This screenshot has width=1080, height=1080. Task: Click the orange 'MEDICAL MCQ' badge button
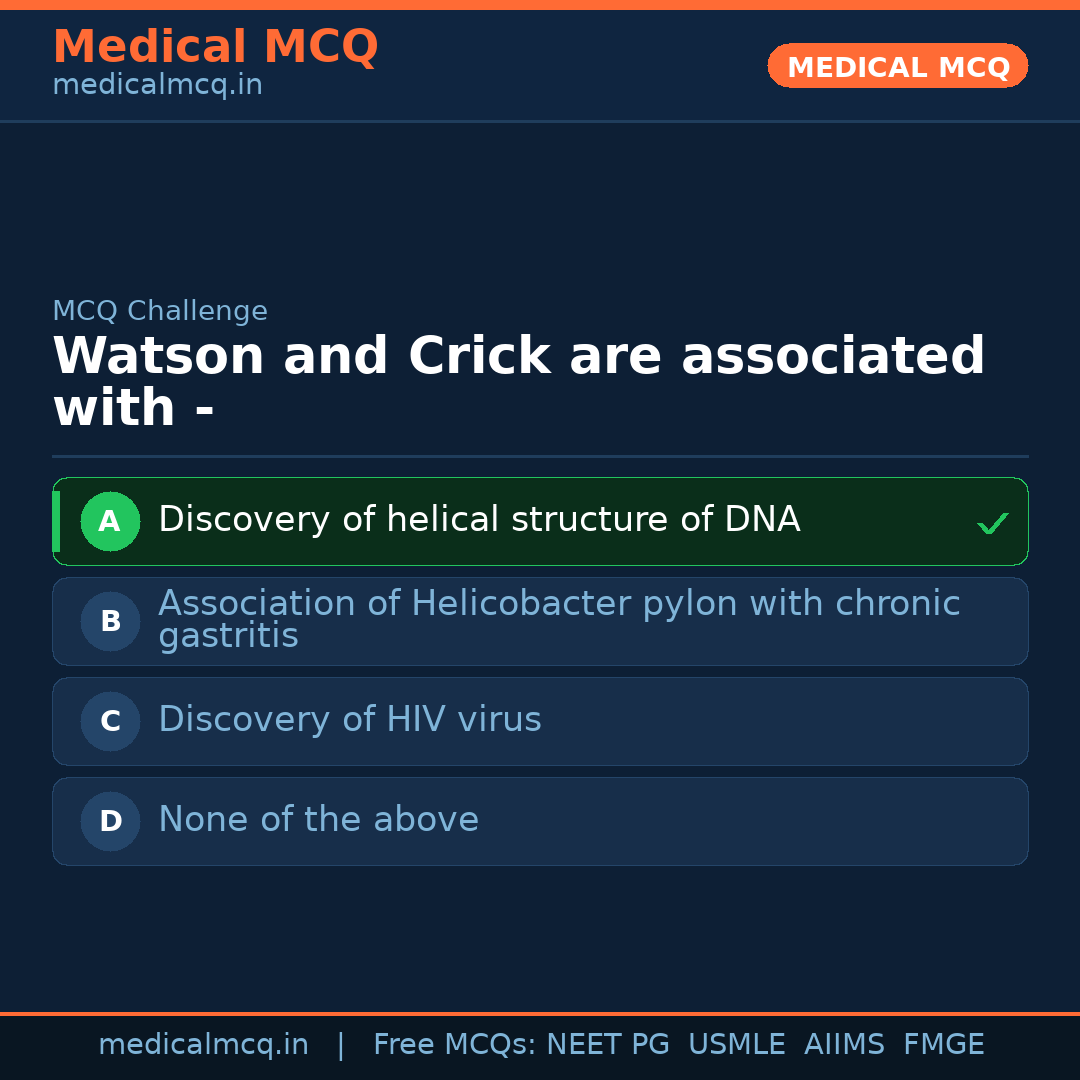click(x=897, y=66)
